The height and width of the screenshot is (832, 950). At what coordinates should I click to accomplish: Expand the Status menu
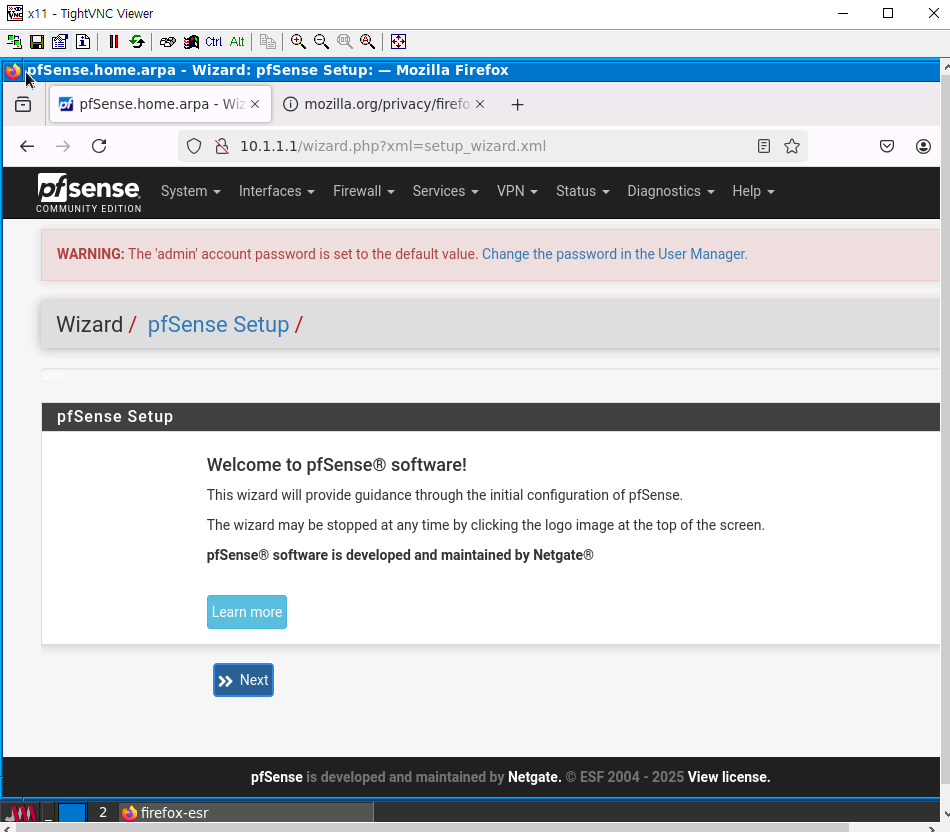pyautogui.click(x=582, y=191)
